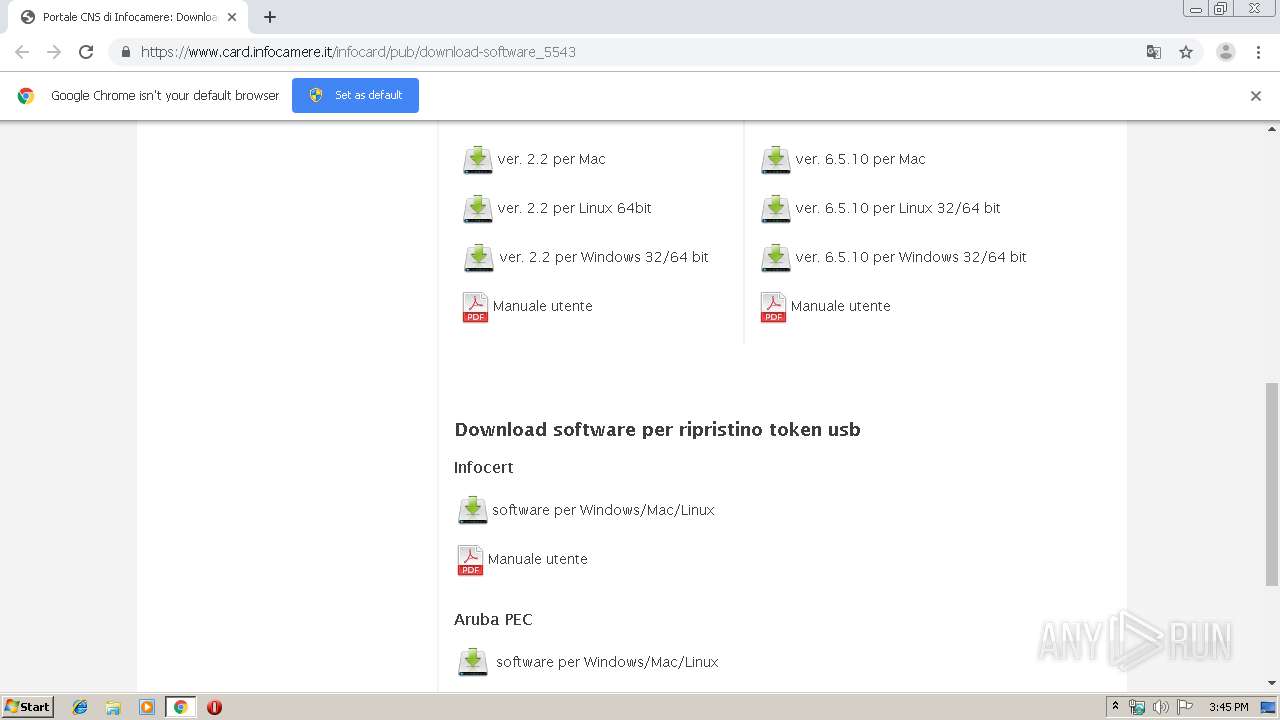This screenshot has height=720, width=1280.
Task: Click download icon for ver. 2.2 per Linux 64bit
Action: tap(478, 209)
